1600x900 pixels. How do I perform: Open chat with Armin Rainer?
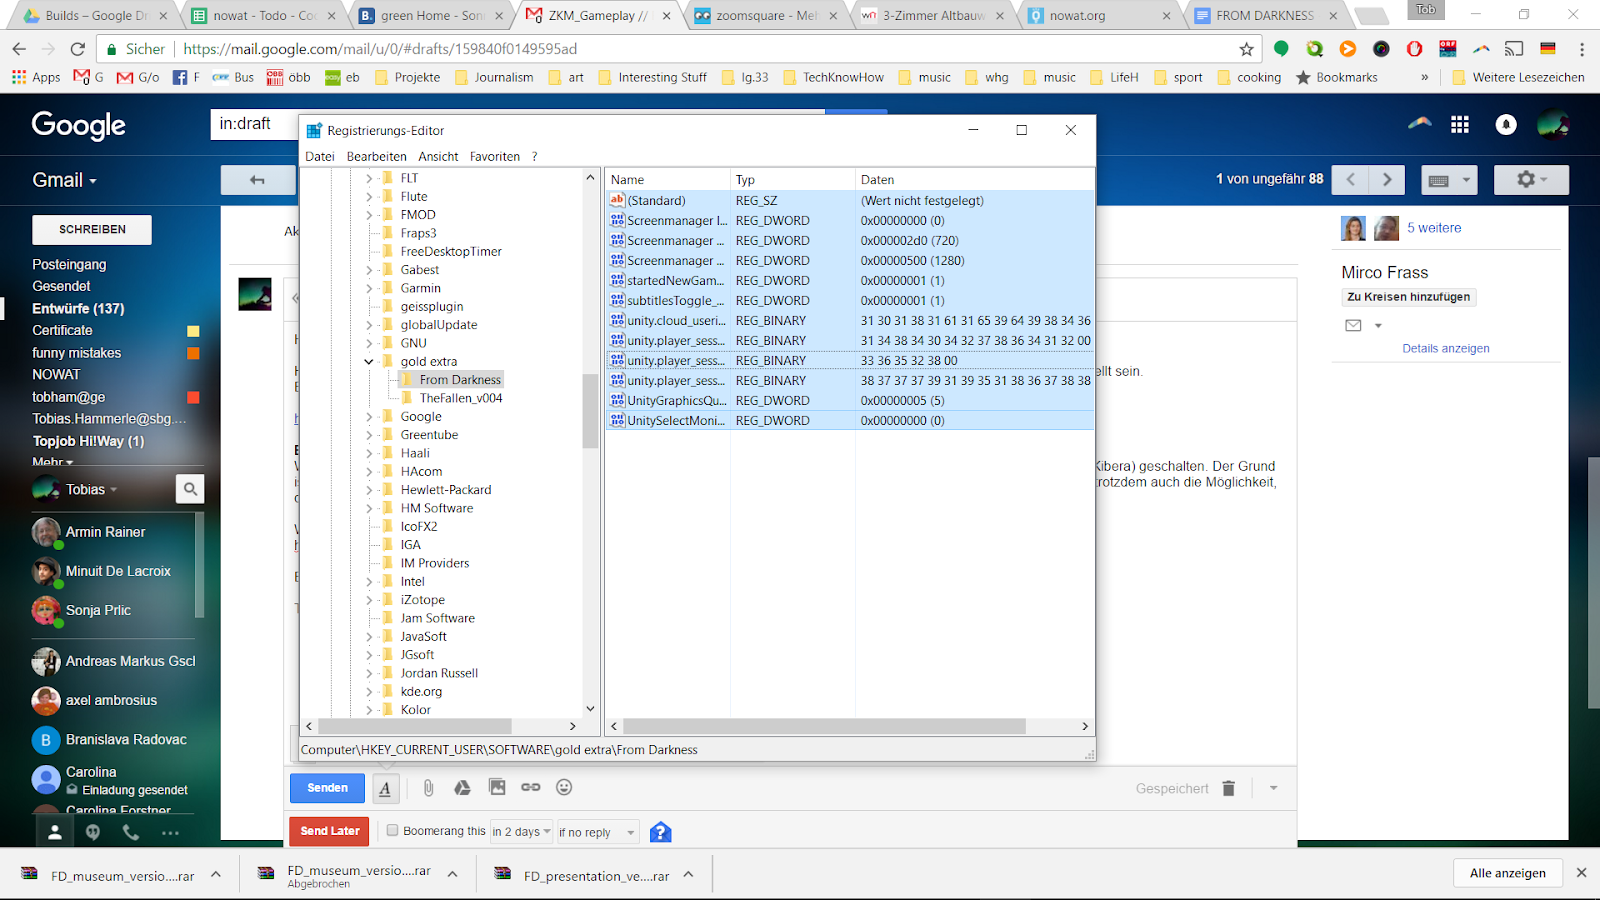point(105,532)
